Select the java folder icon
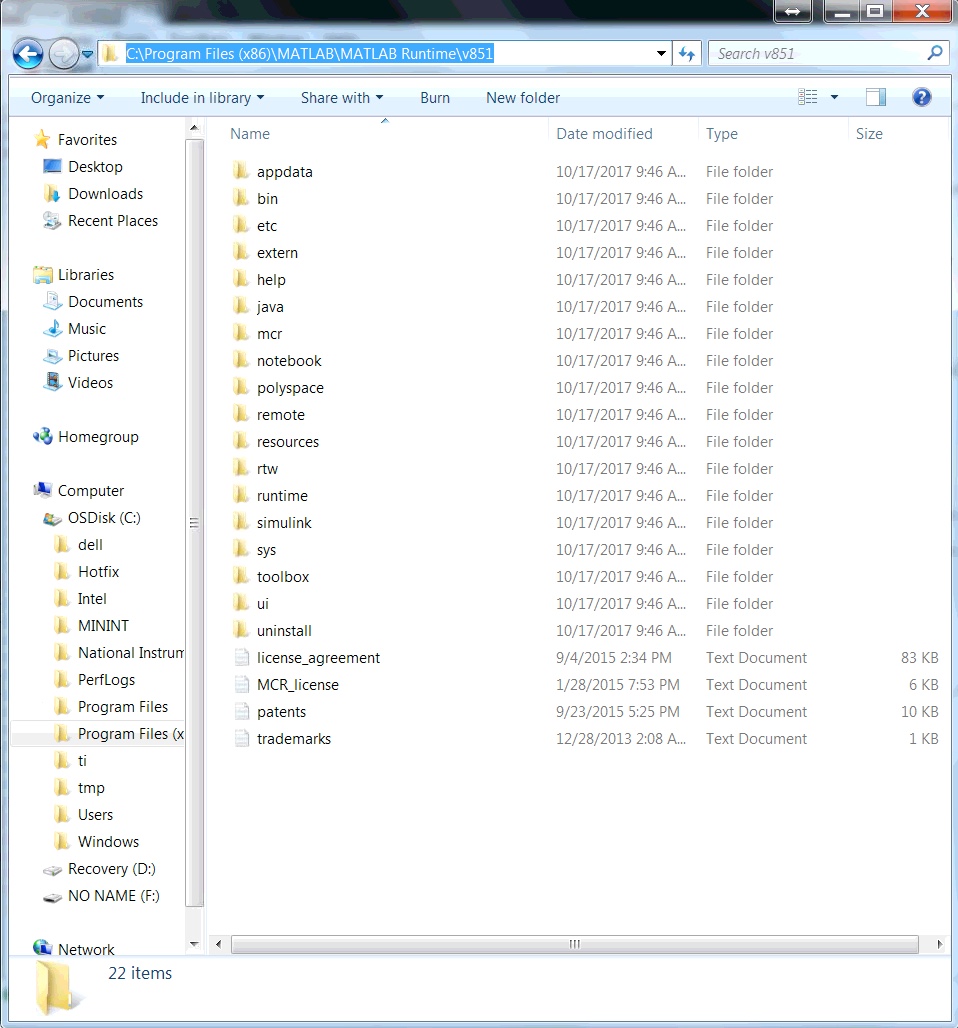The height and width of the screenshot is (1028, 958). (x=241, y=306)
